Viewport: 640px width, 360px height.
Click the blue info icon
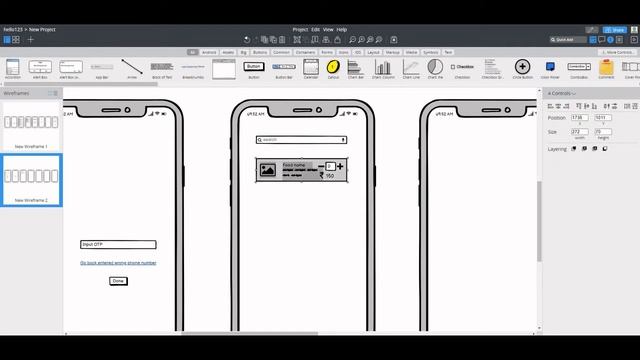click(611, 40)
